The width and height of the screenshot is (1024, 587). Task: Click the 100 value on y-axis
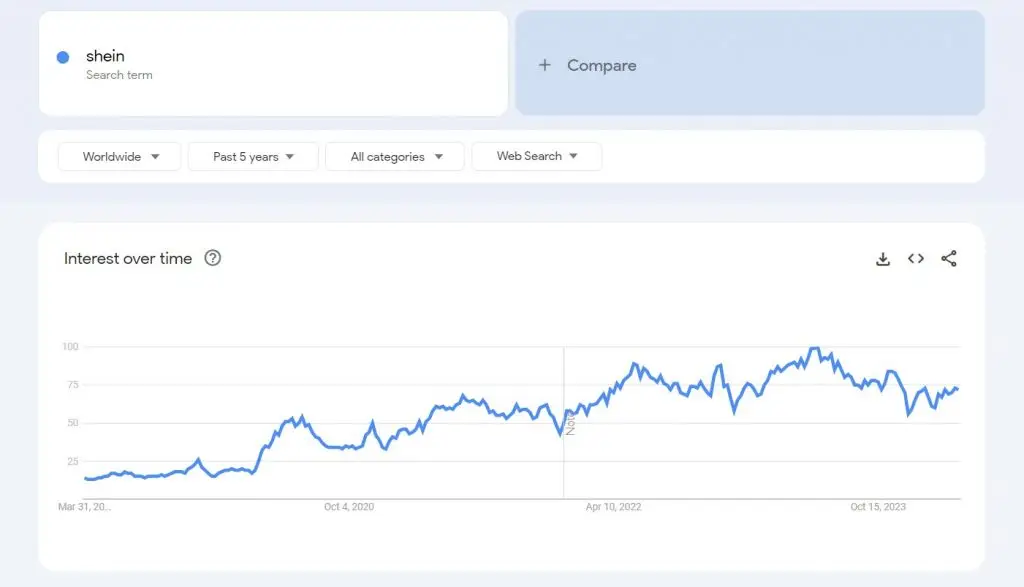click(70, 347)
